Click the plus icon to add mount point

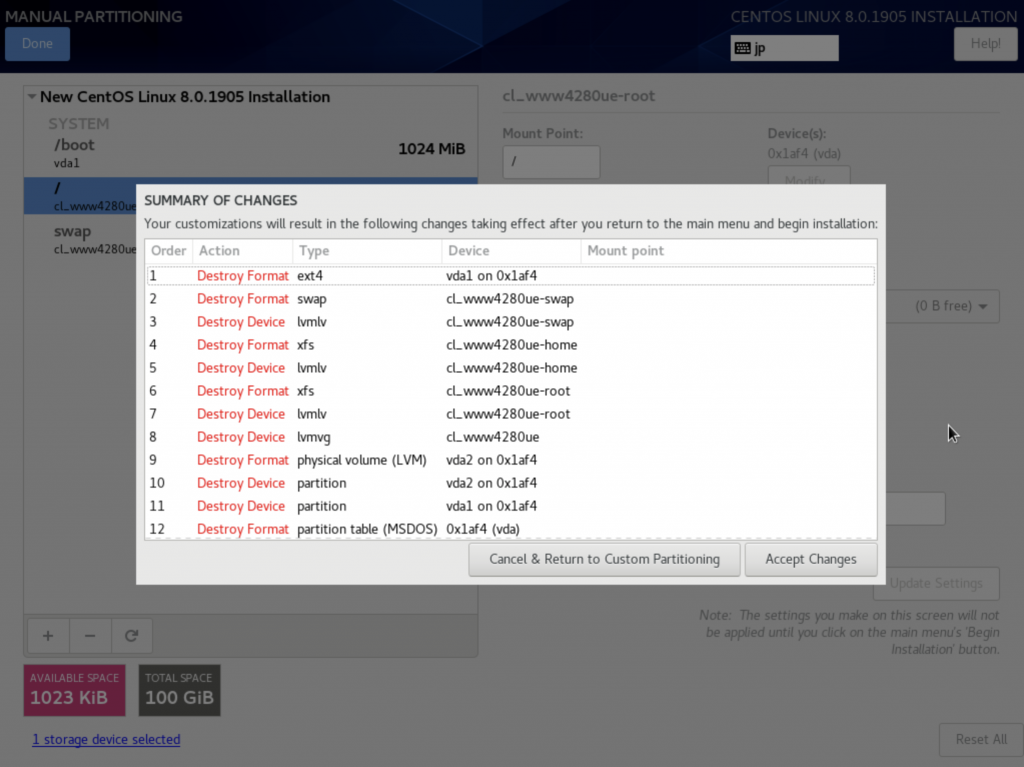click(48, 636)
